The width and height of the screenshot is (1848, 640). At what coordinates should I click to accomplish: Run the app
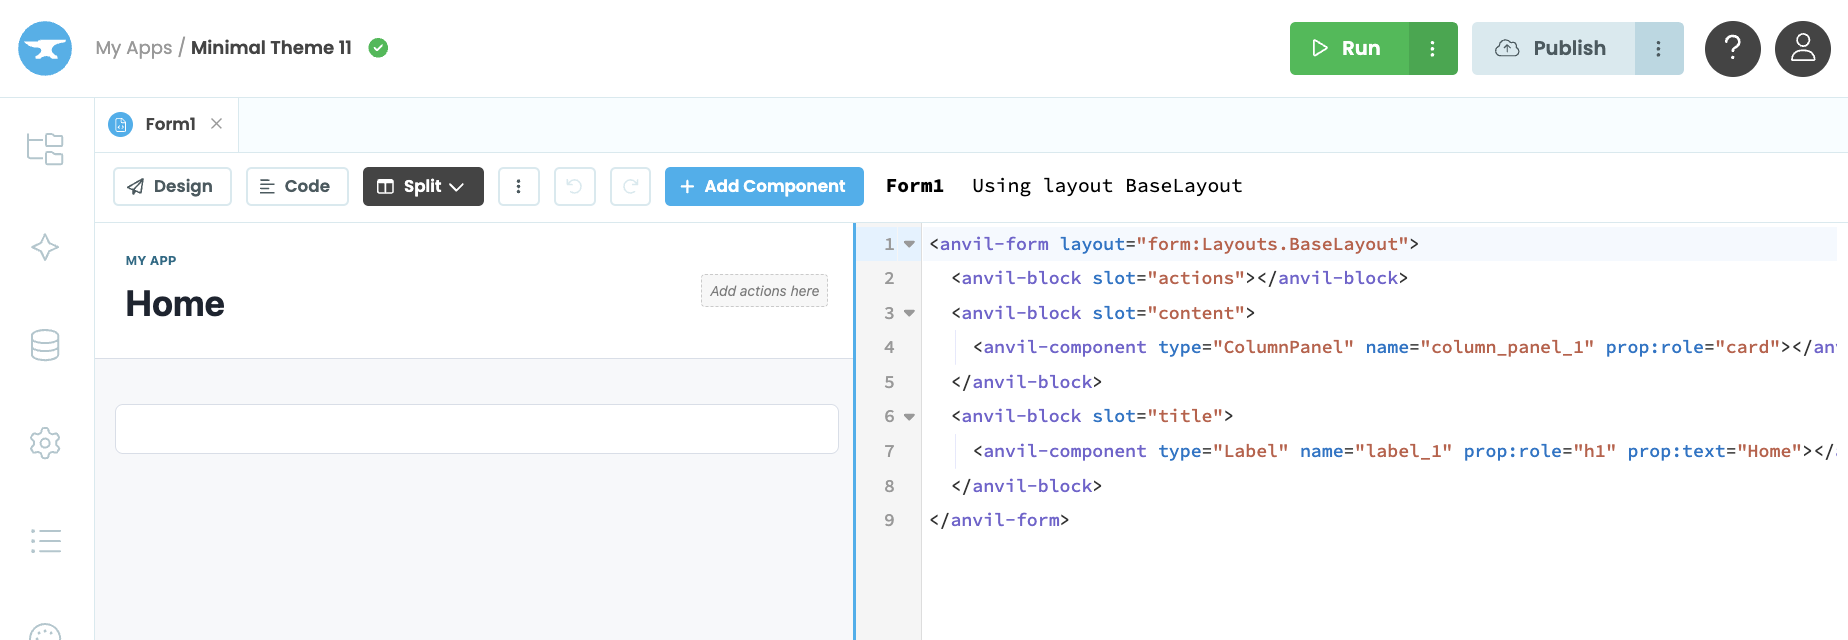click(x=1349, y=49)
